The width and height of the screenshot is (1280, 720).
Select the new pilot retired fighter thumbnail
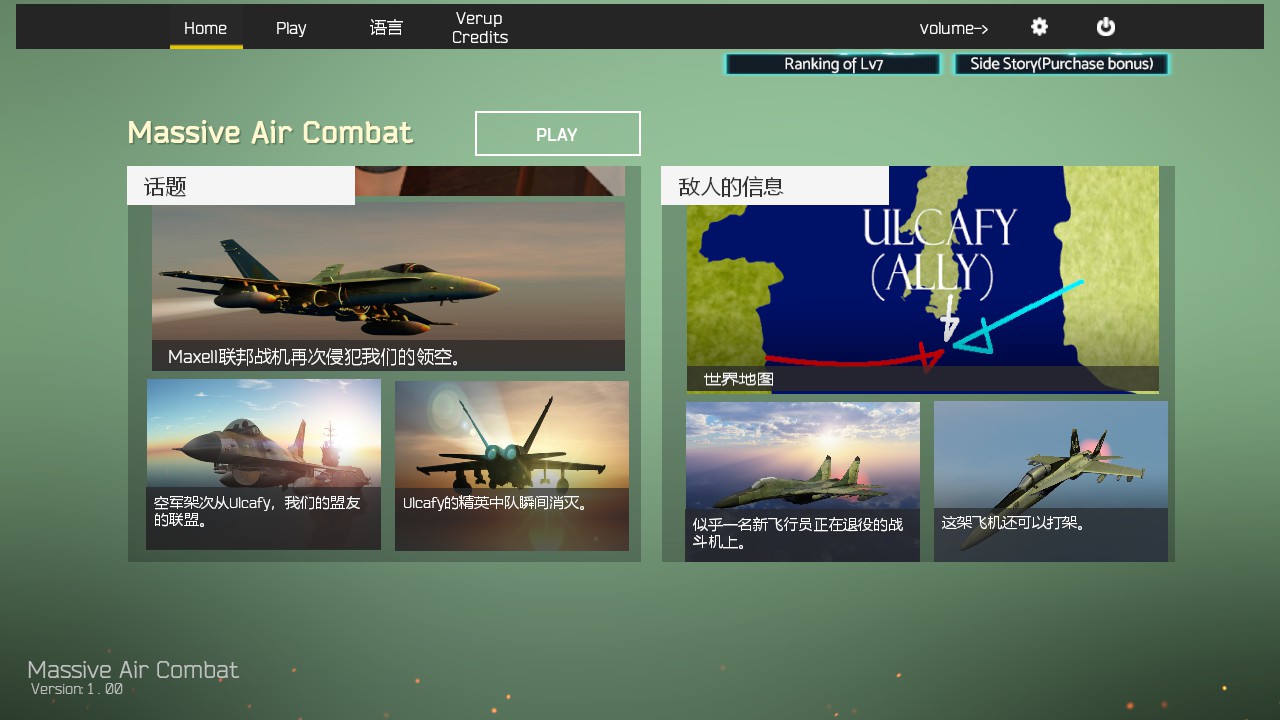click(802, 481)
